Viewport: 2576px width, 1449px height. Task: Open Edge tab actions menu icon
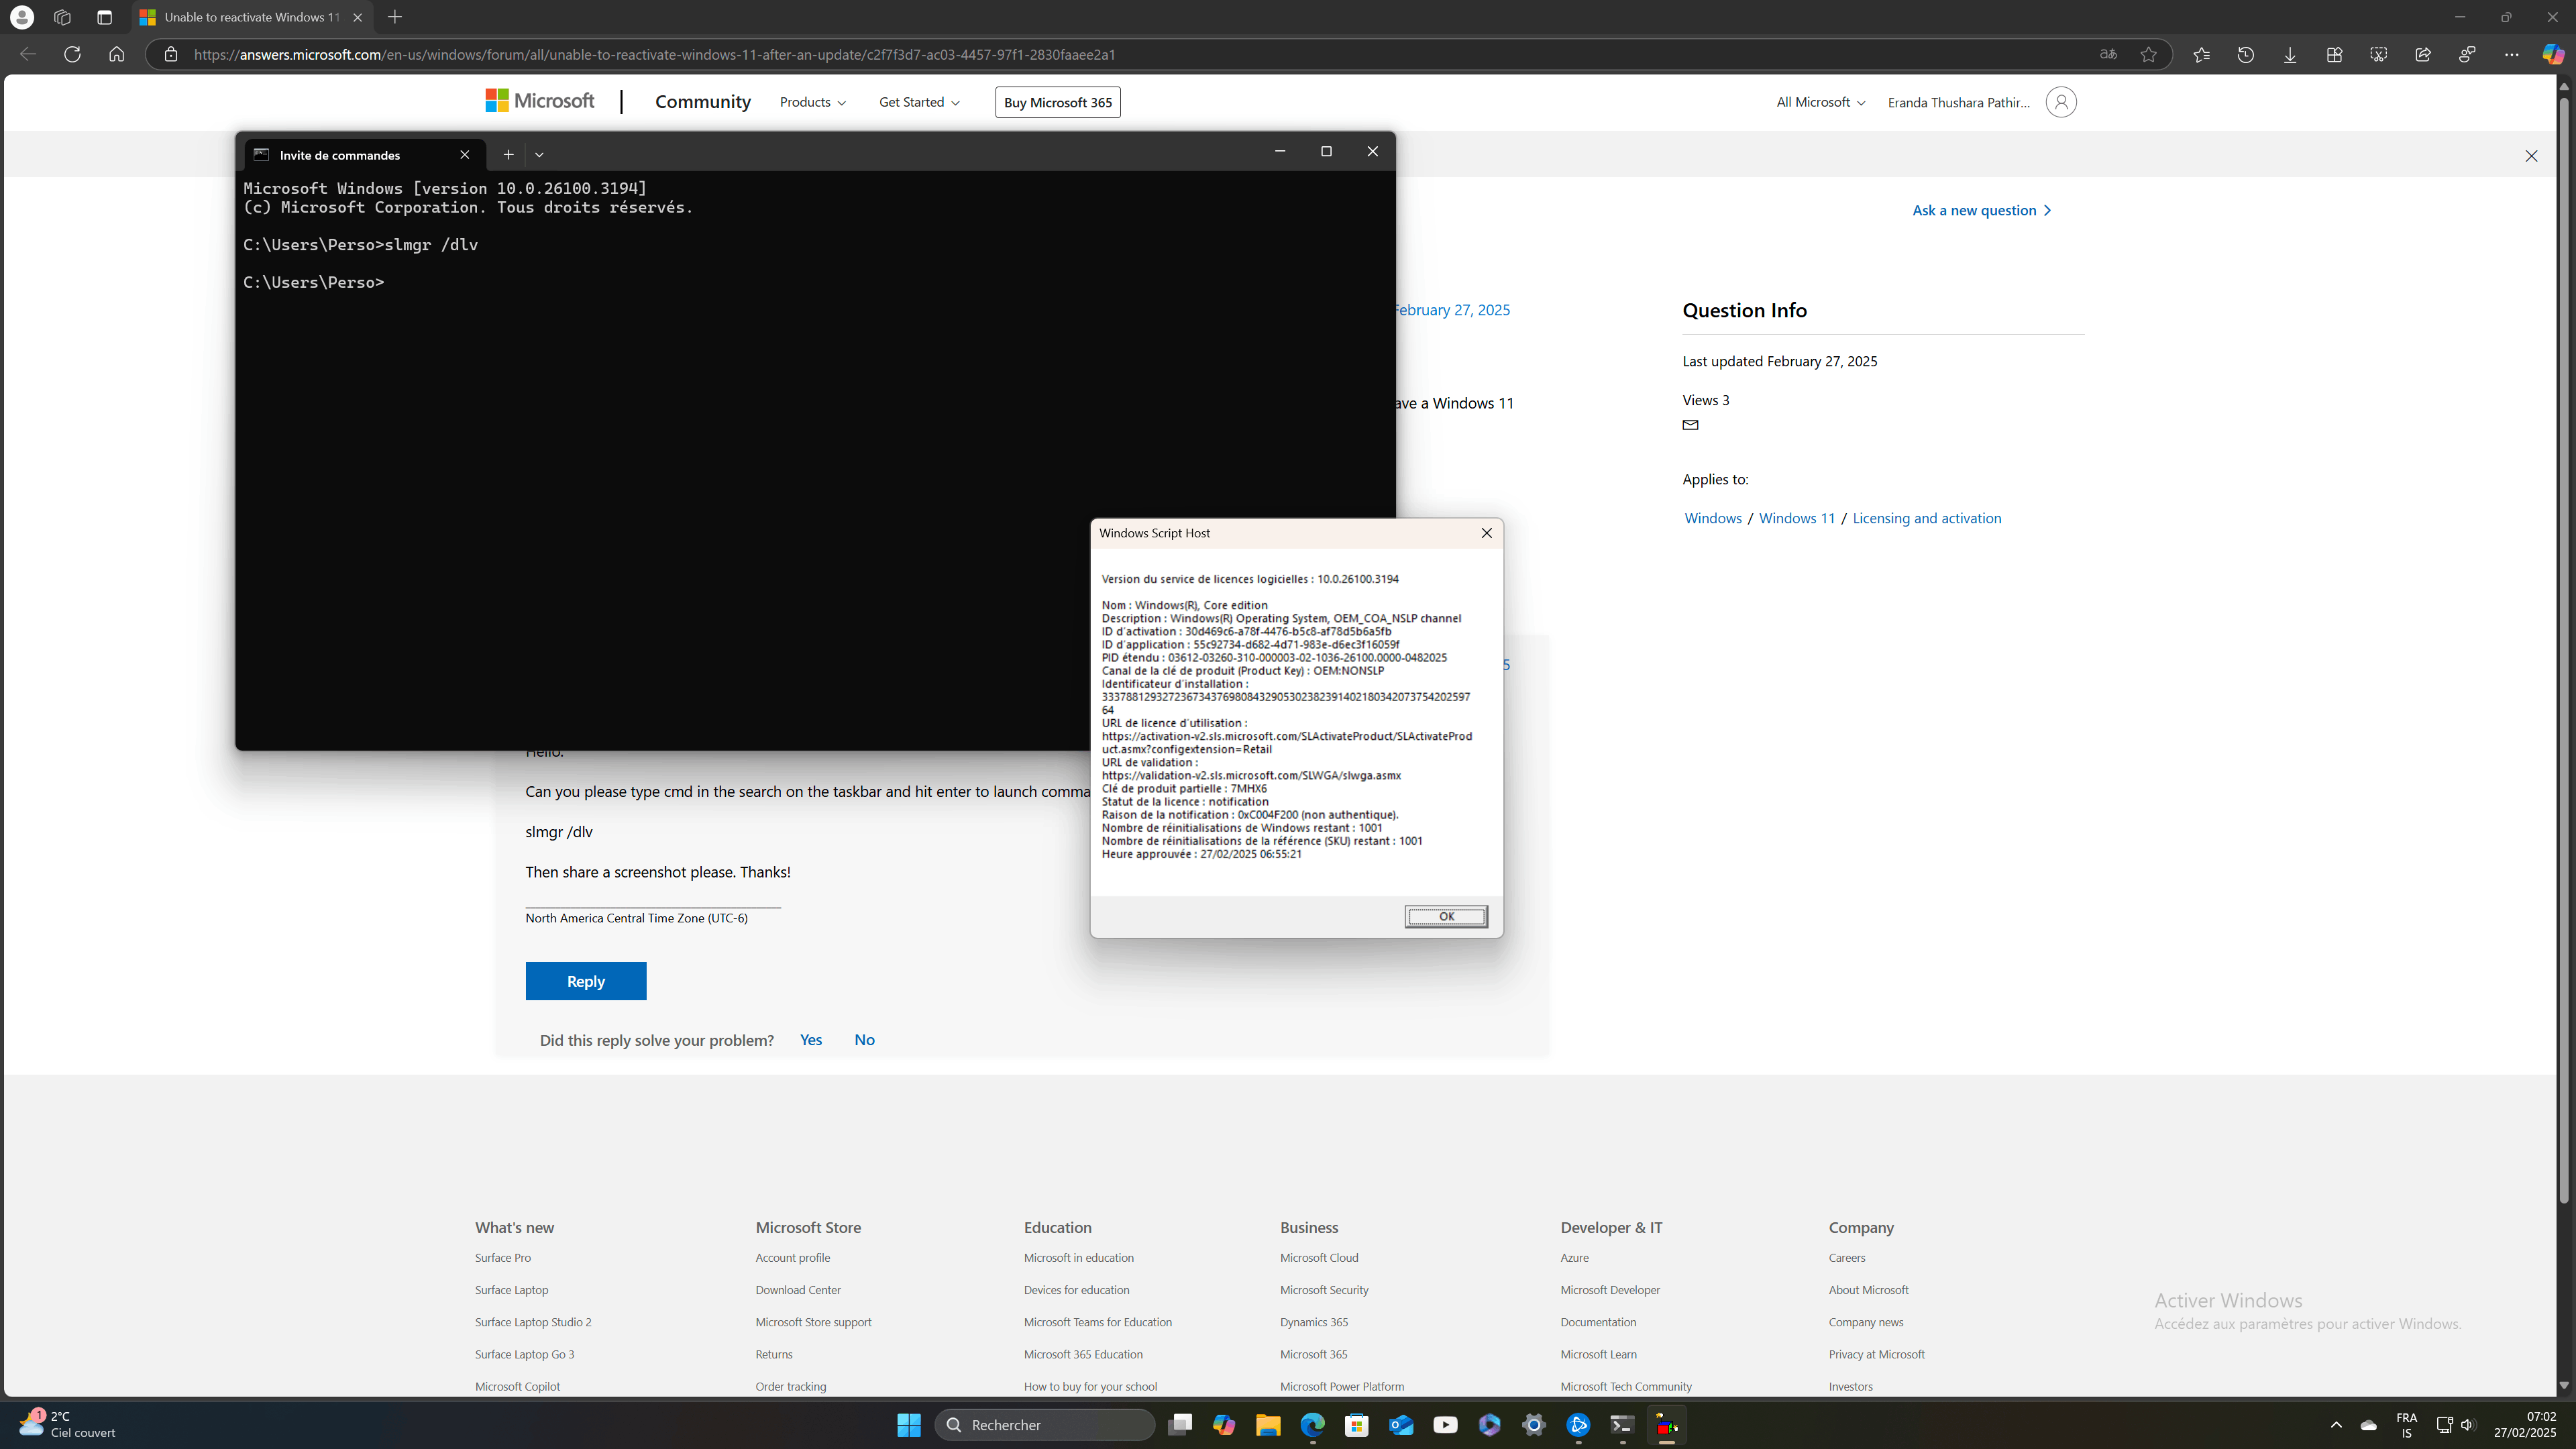104,17
